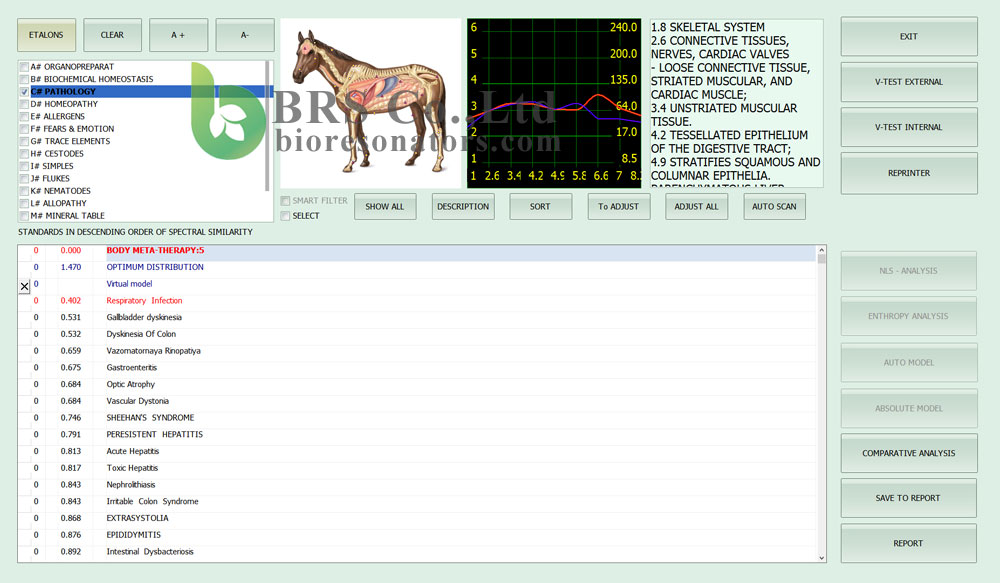The image size is (1000, 583).
Task: Click the SHOW ALL button
Action: [x=385, y=207]
